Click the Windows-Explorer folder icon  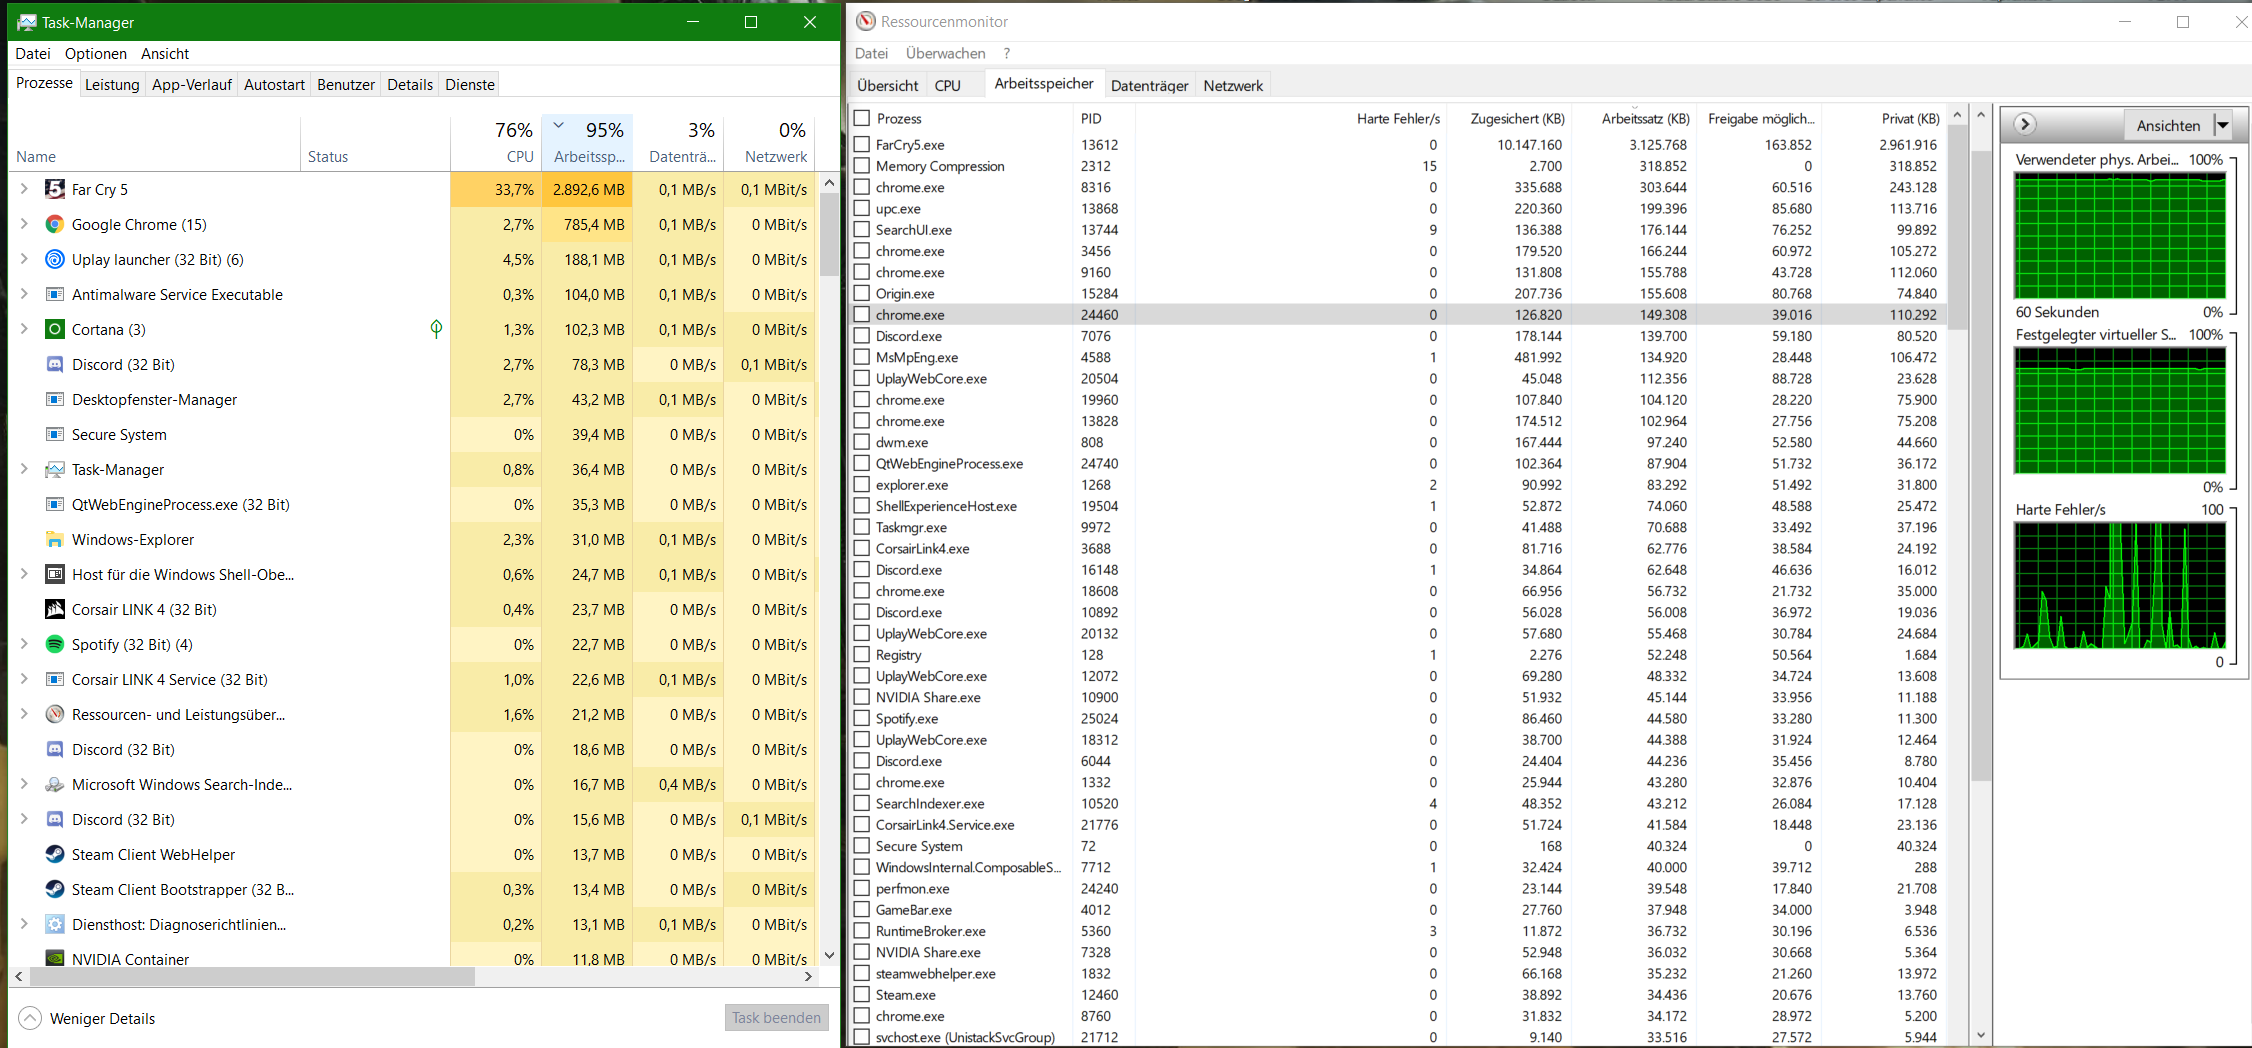[55, 539]
